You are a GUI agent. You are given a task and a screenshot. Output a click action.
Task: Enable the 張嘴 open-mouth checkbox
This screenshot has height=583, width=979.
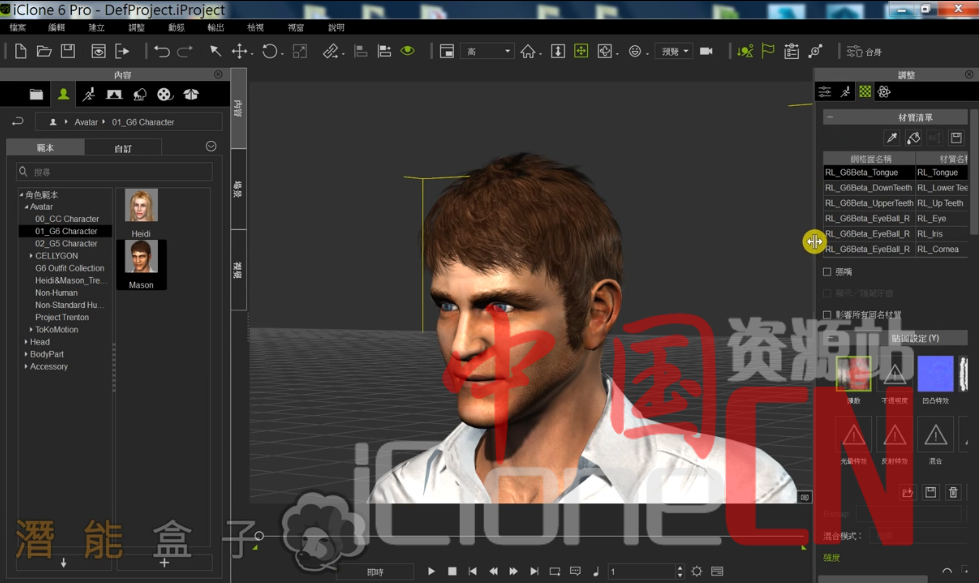coord(827,272)
